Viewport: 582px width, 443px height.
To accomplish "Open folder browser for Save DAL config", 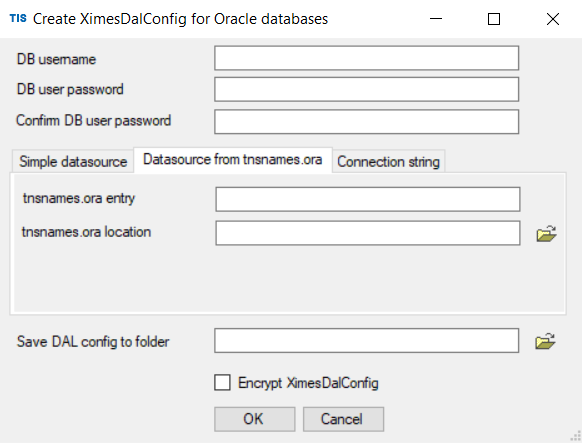I will point(545,341).
